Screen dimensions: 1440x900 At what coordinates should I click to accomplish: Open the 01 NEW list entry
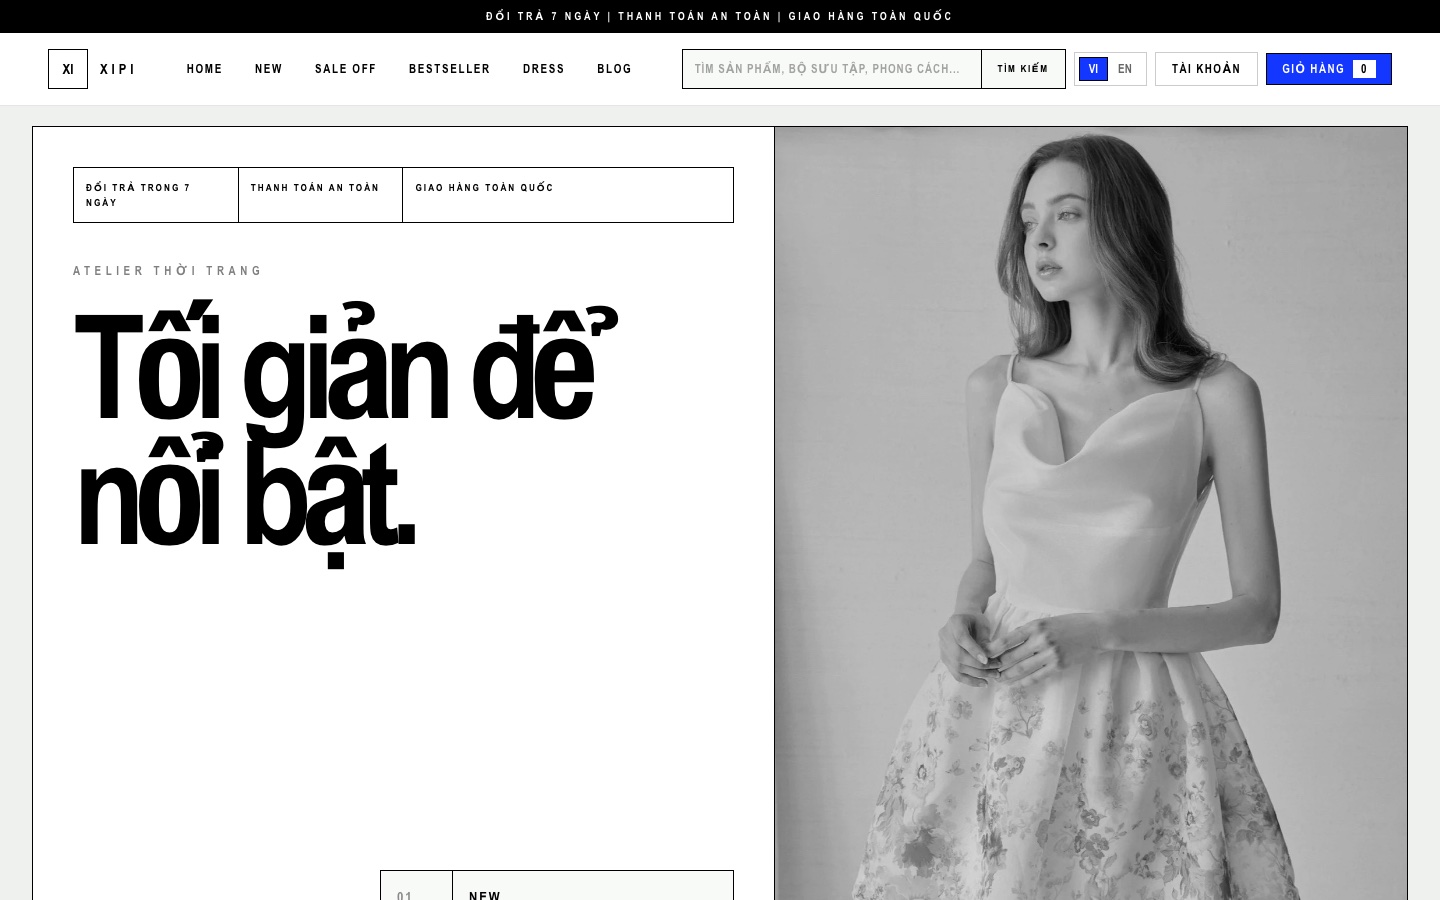[x=557, y=886]
